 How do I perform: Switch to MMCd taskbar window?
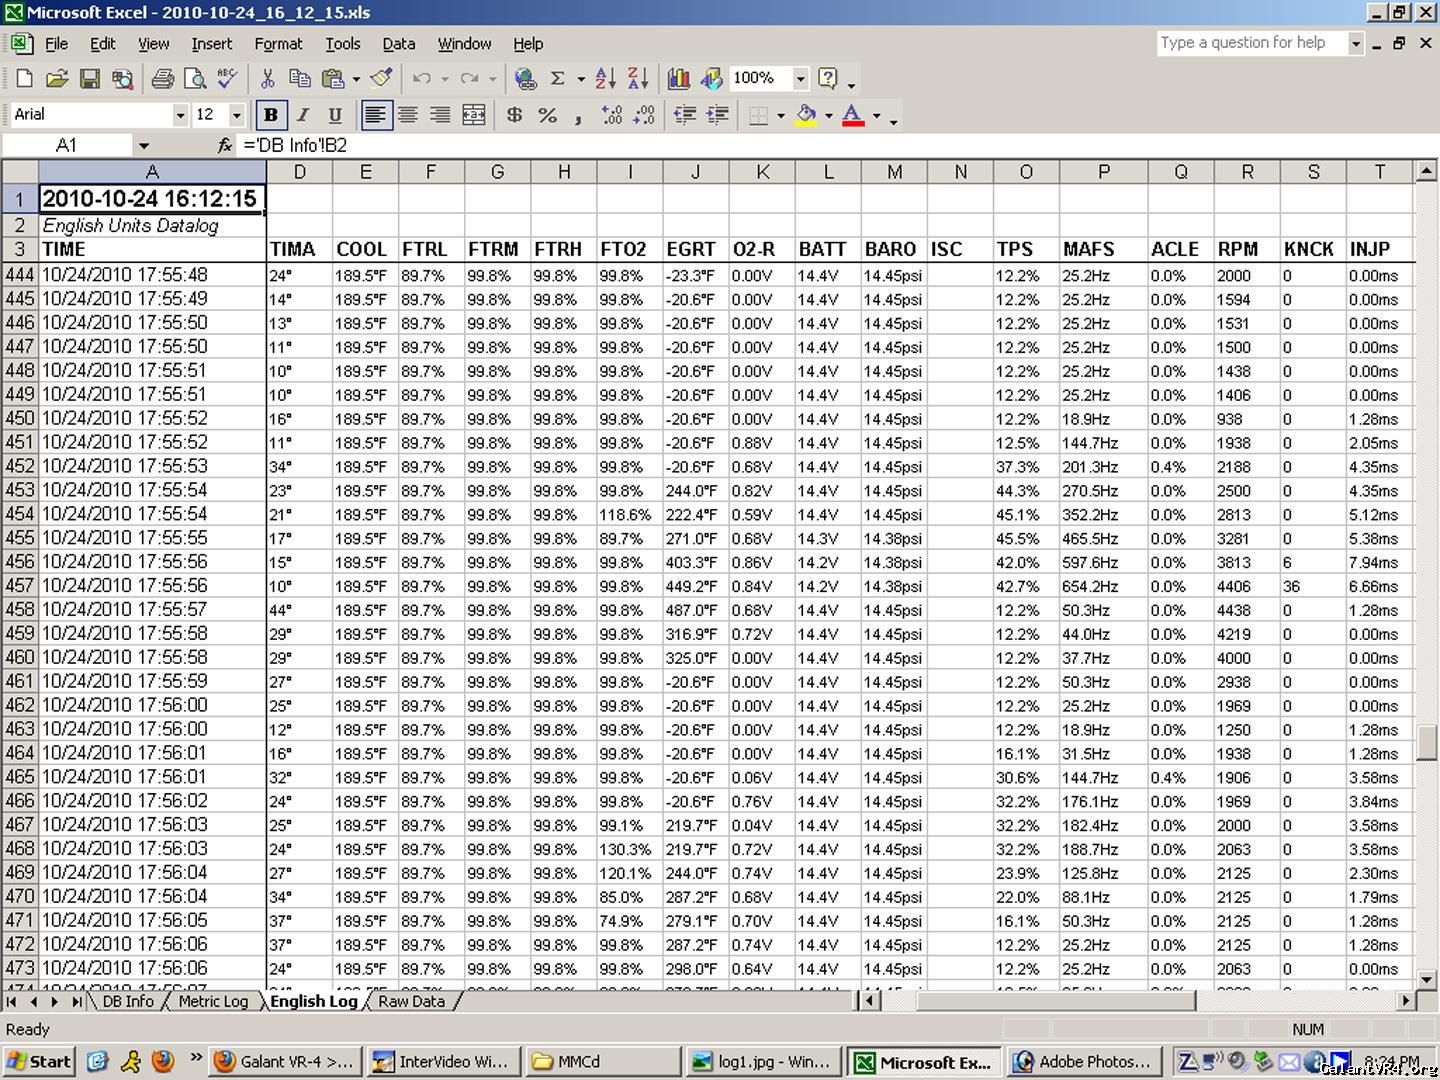tap(603, 1061)
